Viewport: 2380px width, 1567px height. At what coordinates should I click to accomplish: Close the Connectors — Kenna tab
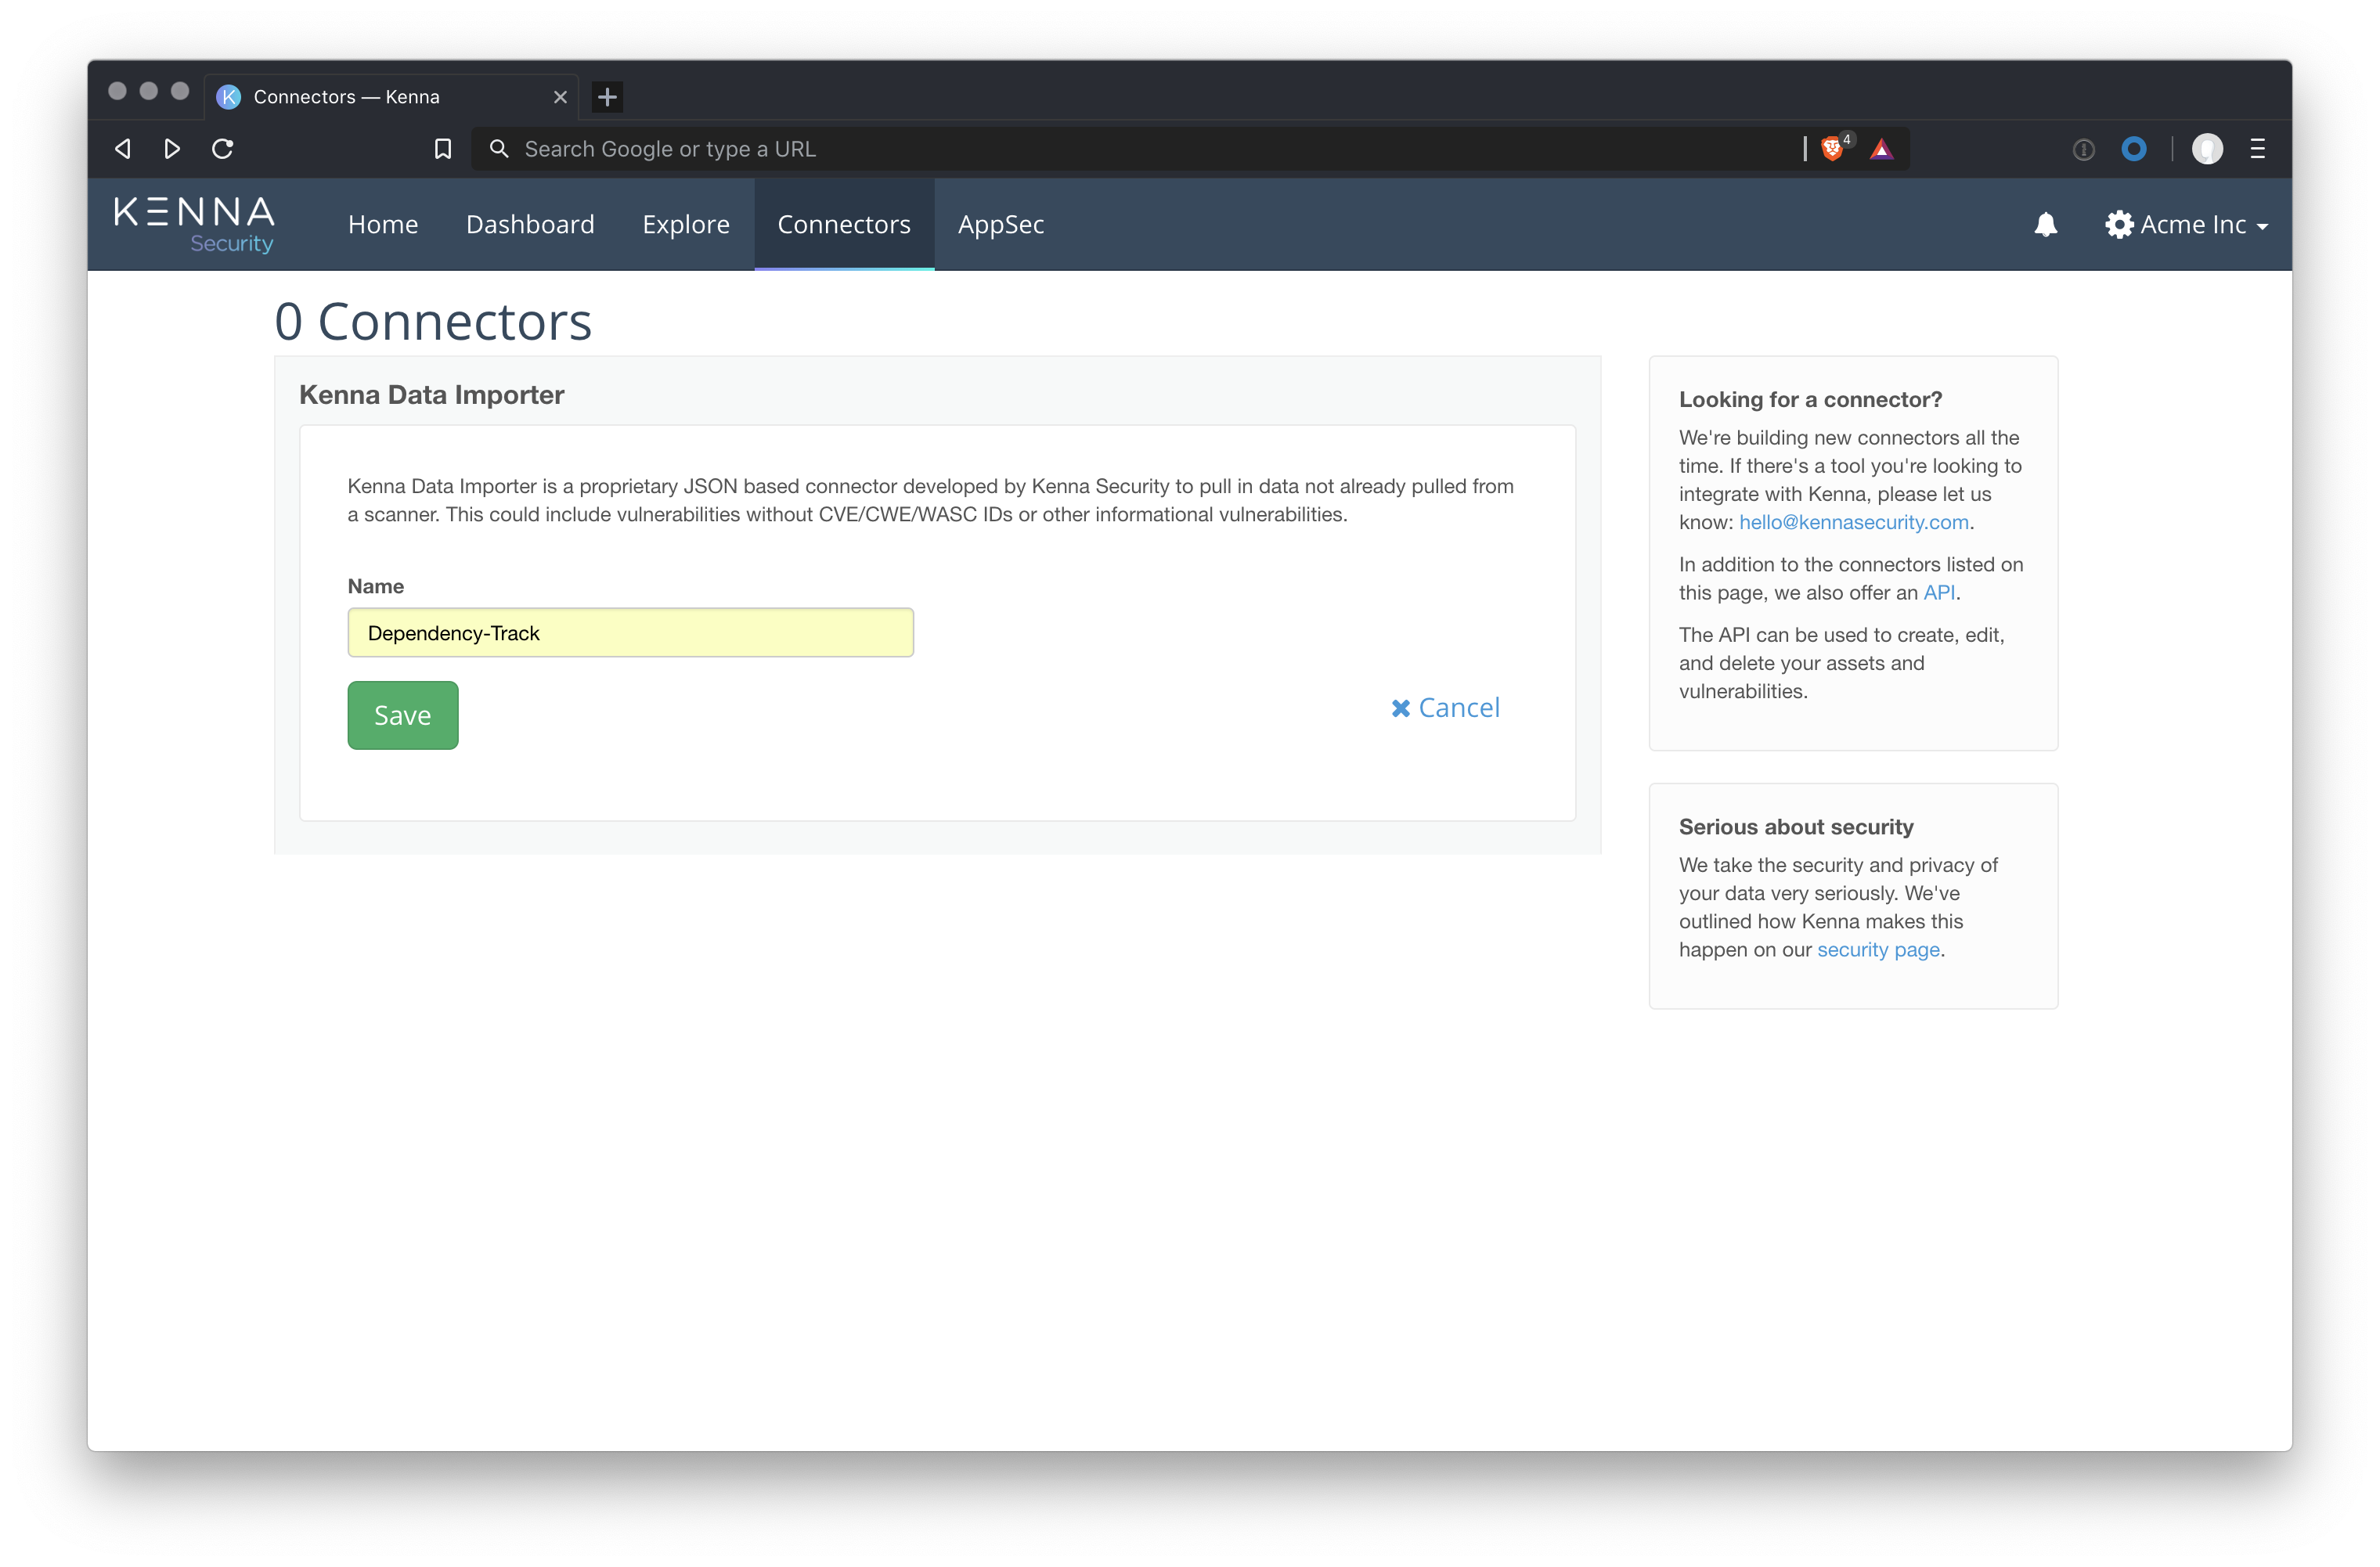(x=560, y=97)
